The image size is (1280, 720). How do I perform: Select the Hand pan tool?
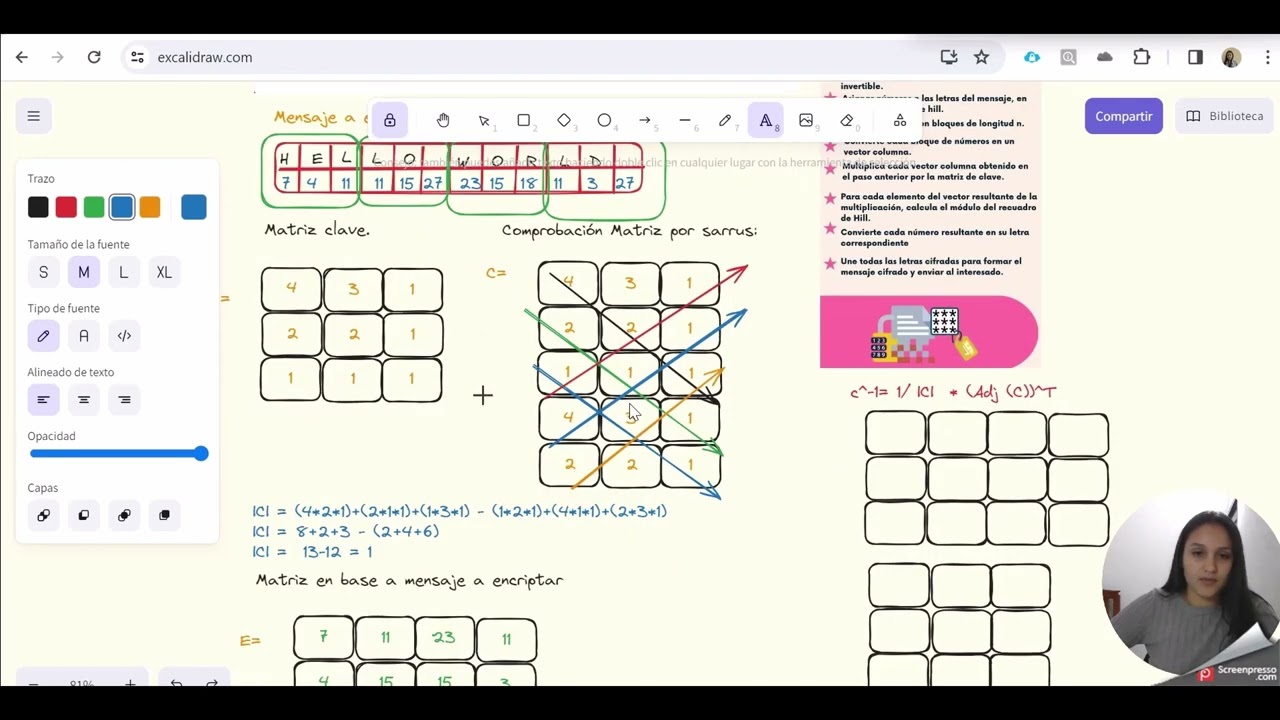pos(443,120)
